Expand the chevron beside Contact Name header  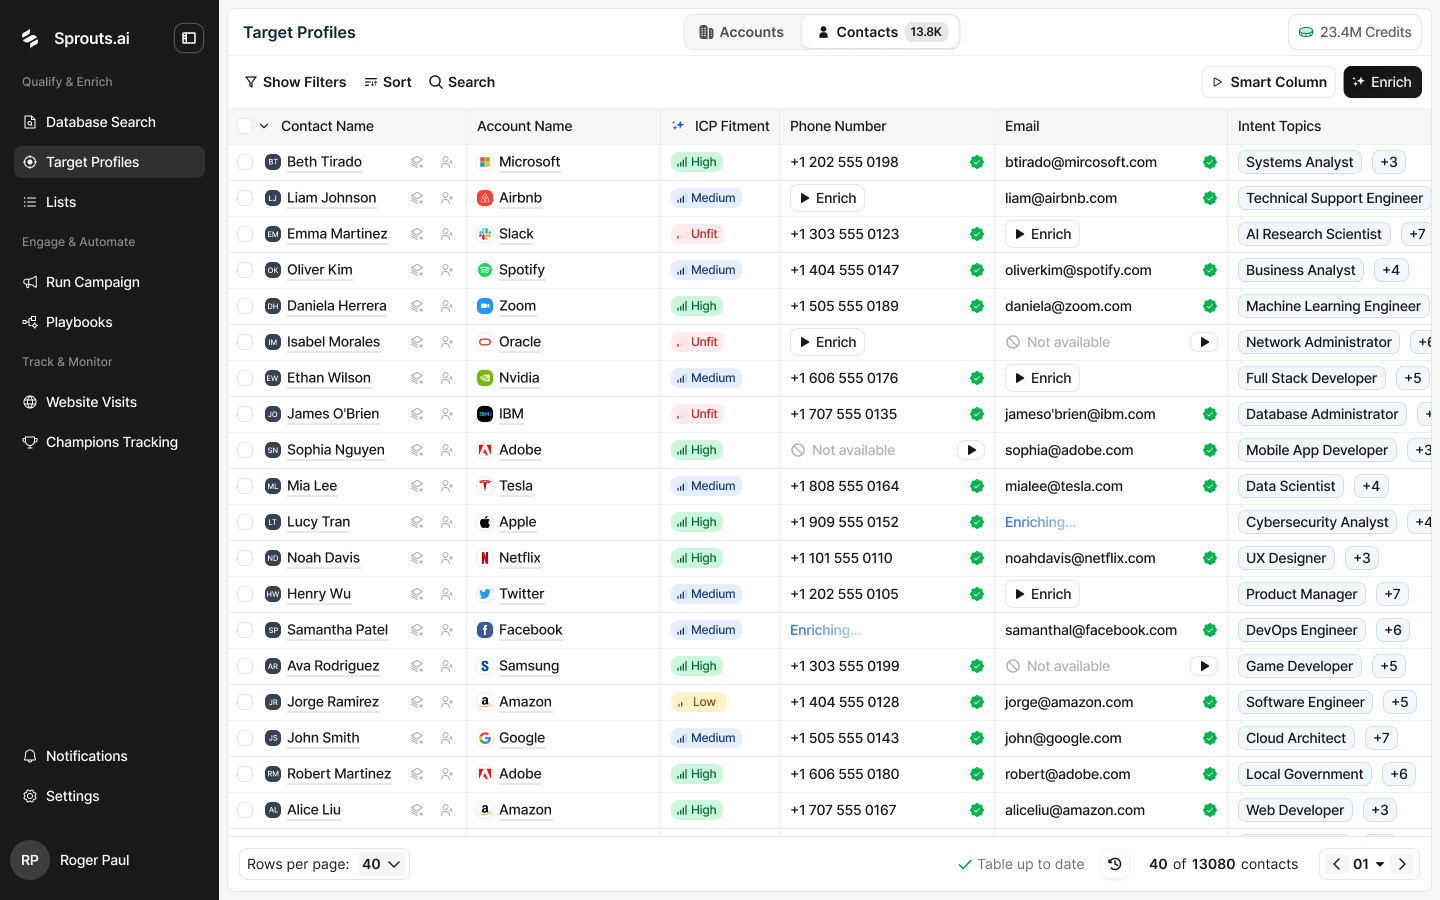(264, 126)
